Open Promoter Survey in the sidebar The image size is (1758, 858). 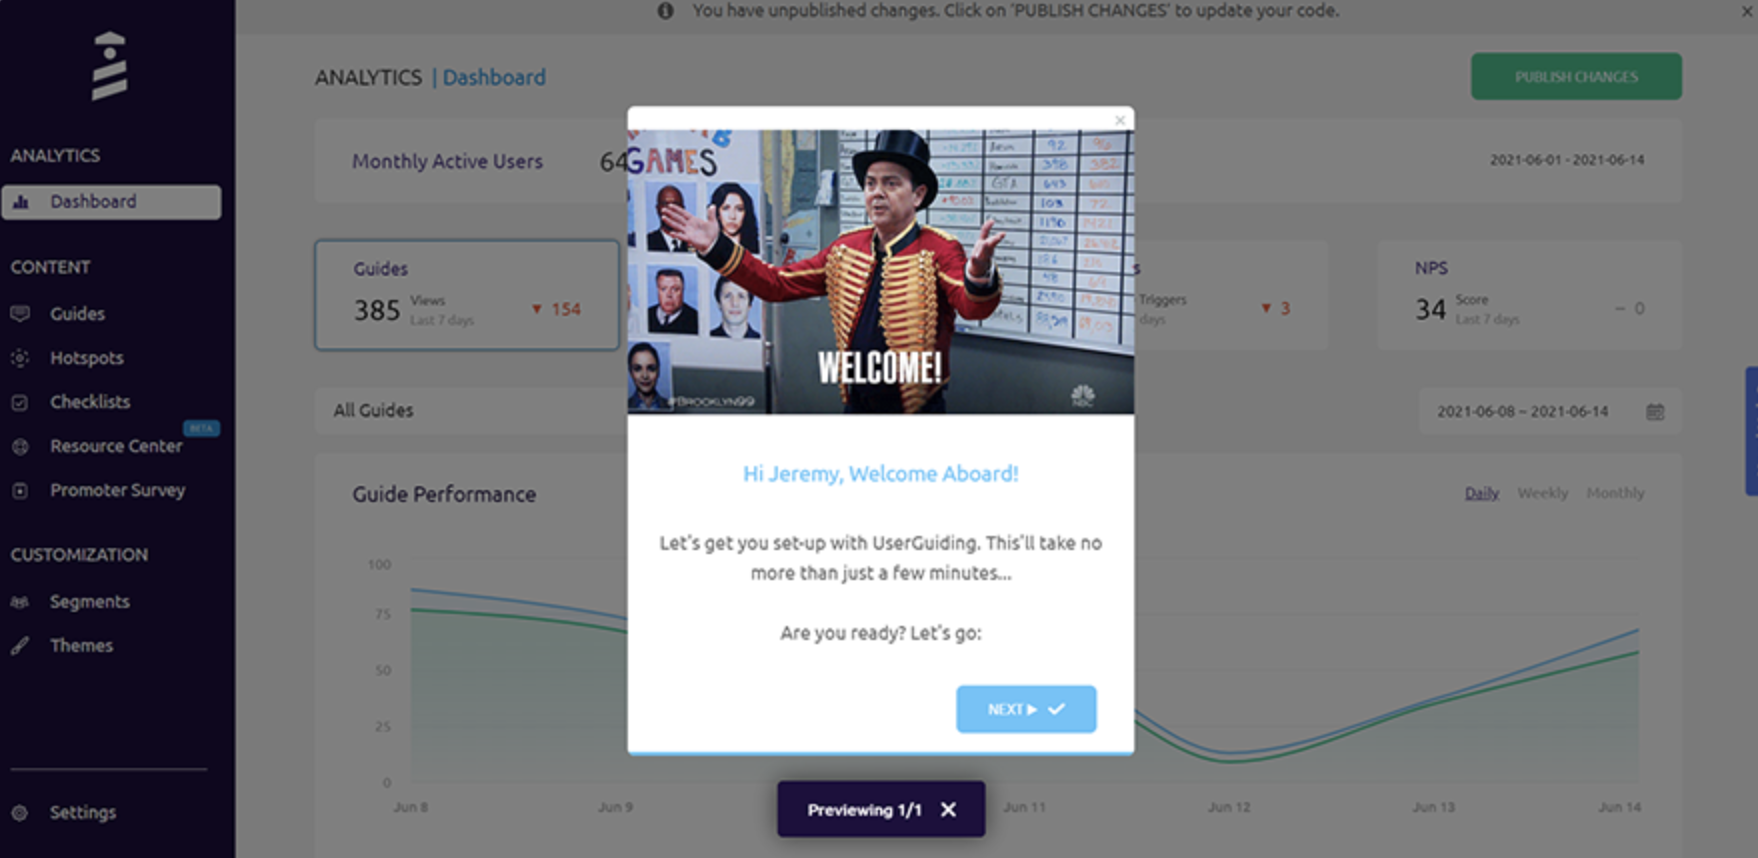(117, 491)
